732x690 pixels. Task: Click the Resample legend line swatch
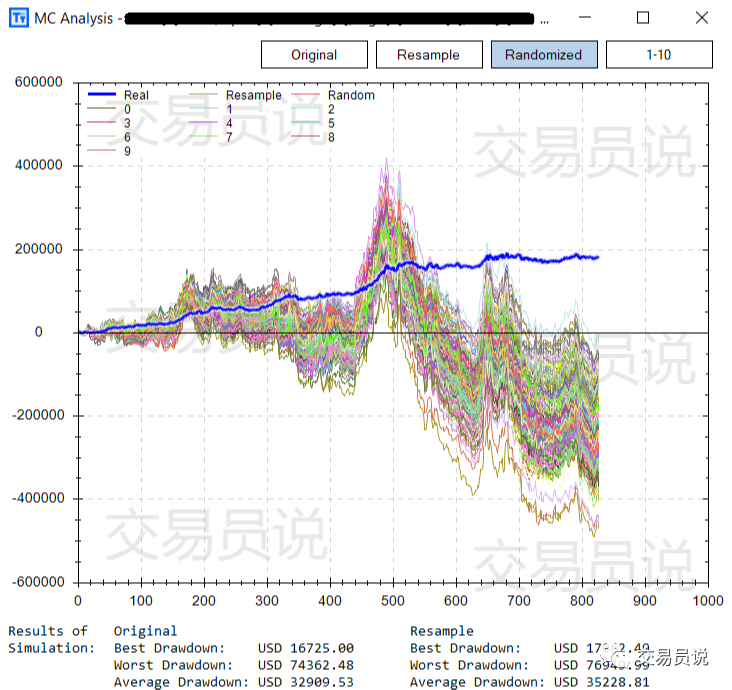[204, 94]
